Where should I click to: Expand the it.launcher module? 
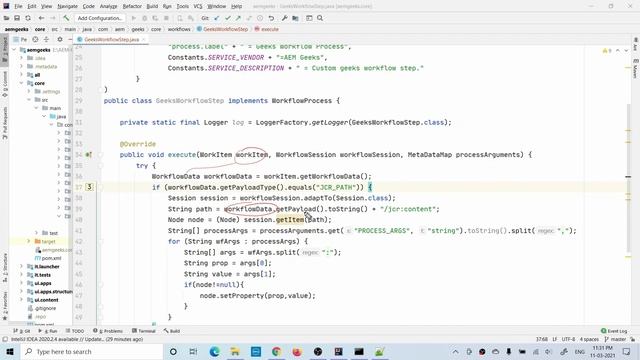click(x=22, y=266)
